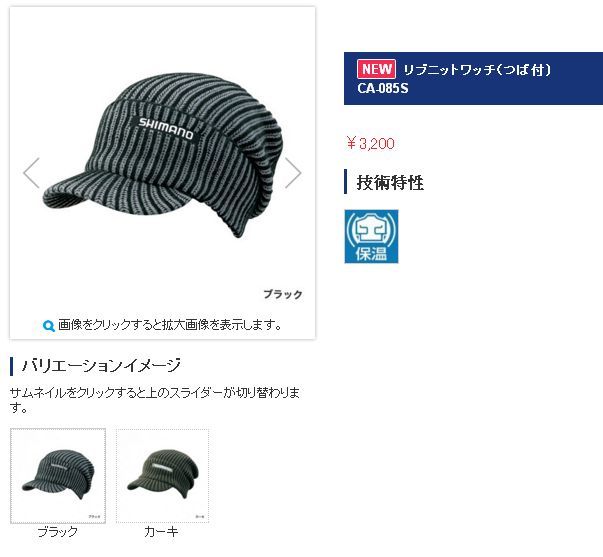Click the ¥3,200 price
The image size is (603, 557).
point(371,143)
